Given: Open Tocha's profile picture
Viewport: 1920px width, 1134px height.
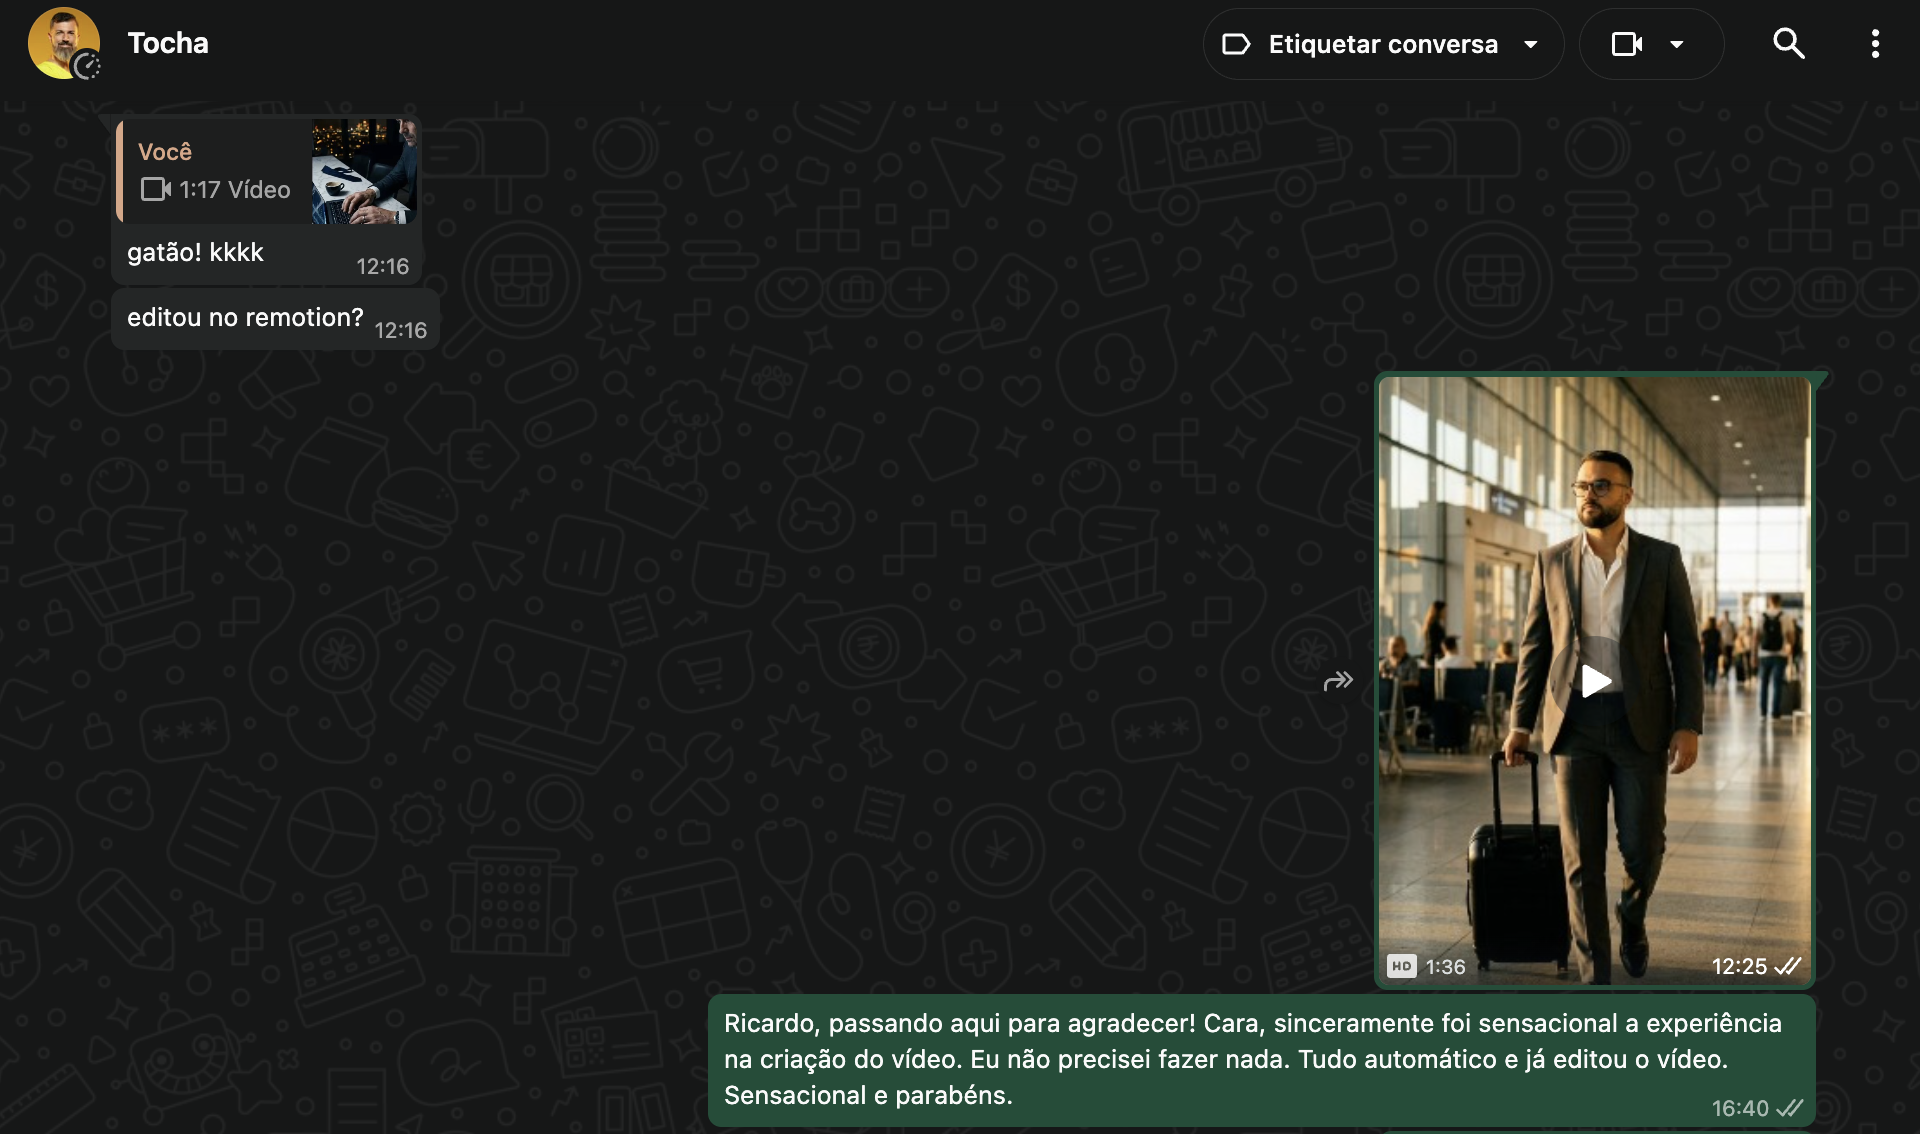Looking at the screenshot, I should 63,43.
